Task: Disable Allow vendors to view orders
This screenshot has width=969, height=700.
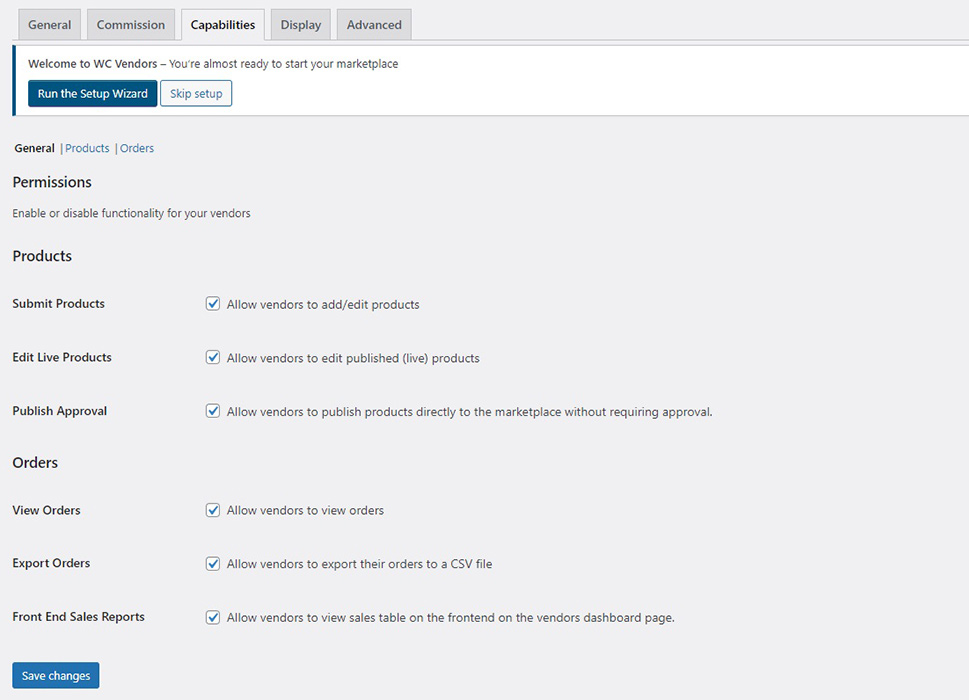Action: click(213, 510)
